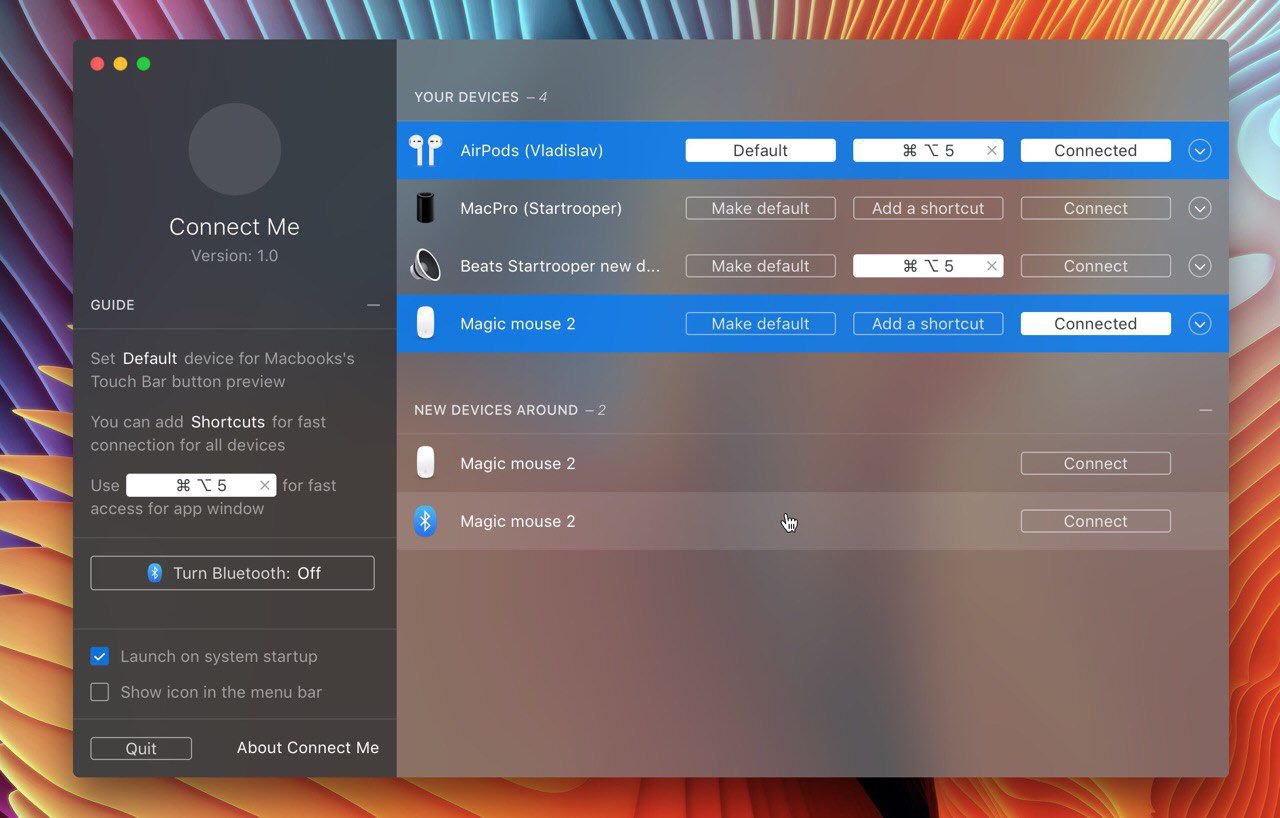Clear the Beats Startrooper shortcut with its x icon

pyautogui.click(x=992, y=266)
